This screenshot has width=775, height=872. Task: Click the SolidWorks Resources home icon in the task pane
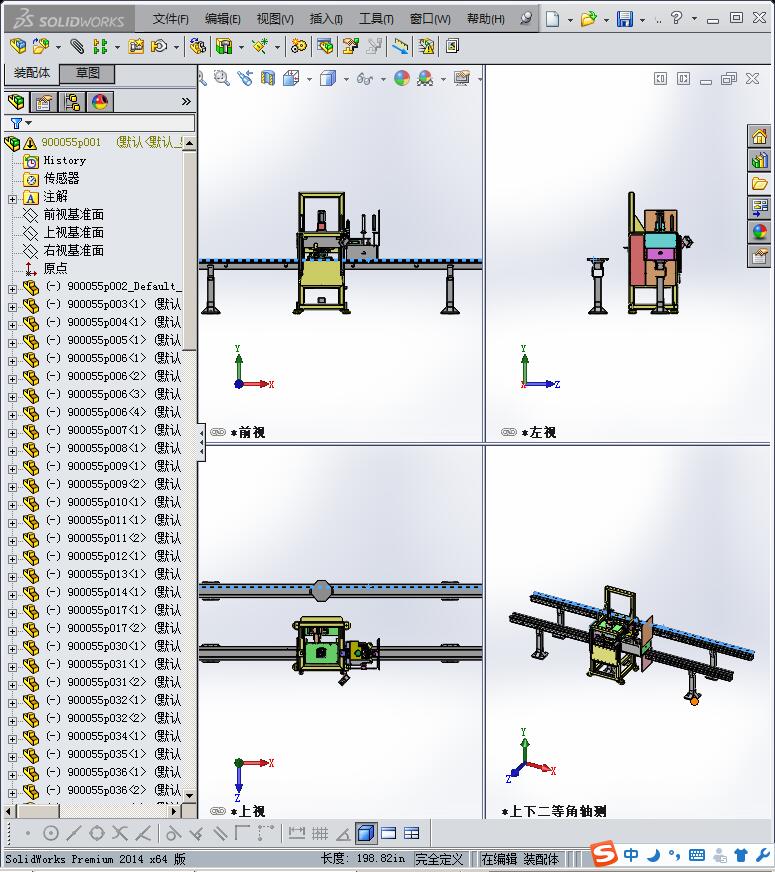[759, 136]
